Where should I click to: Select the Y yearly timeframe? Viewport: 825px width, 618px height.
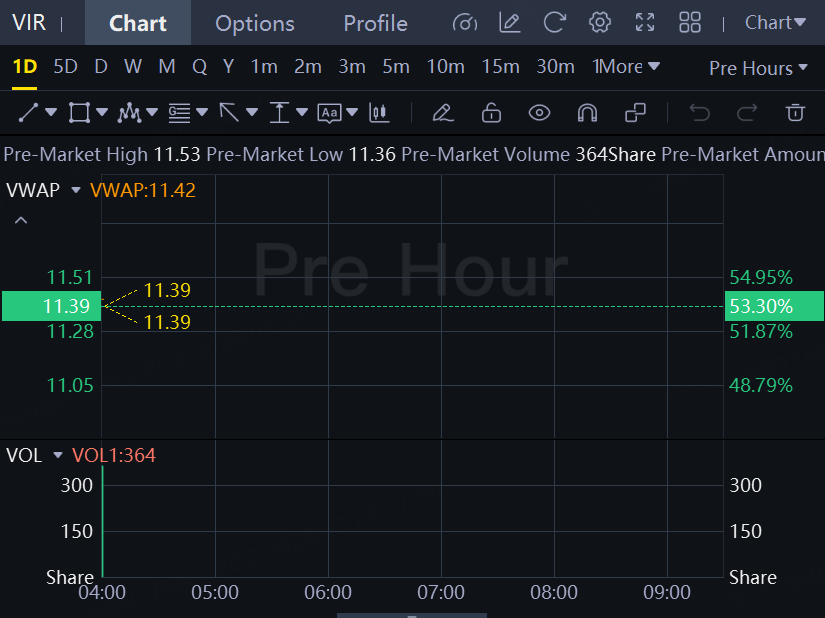[x=228, y=67]
